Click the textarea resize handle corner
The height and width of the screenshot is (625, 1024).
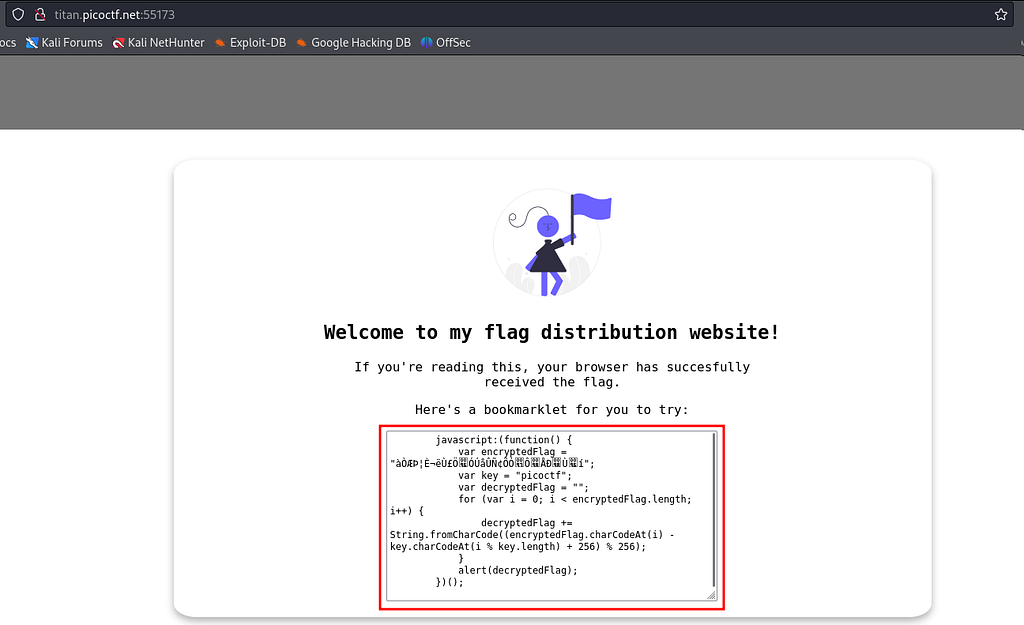pos(712,595)
